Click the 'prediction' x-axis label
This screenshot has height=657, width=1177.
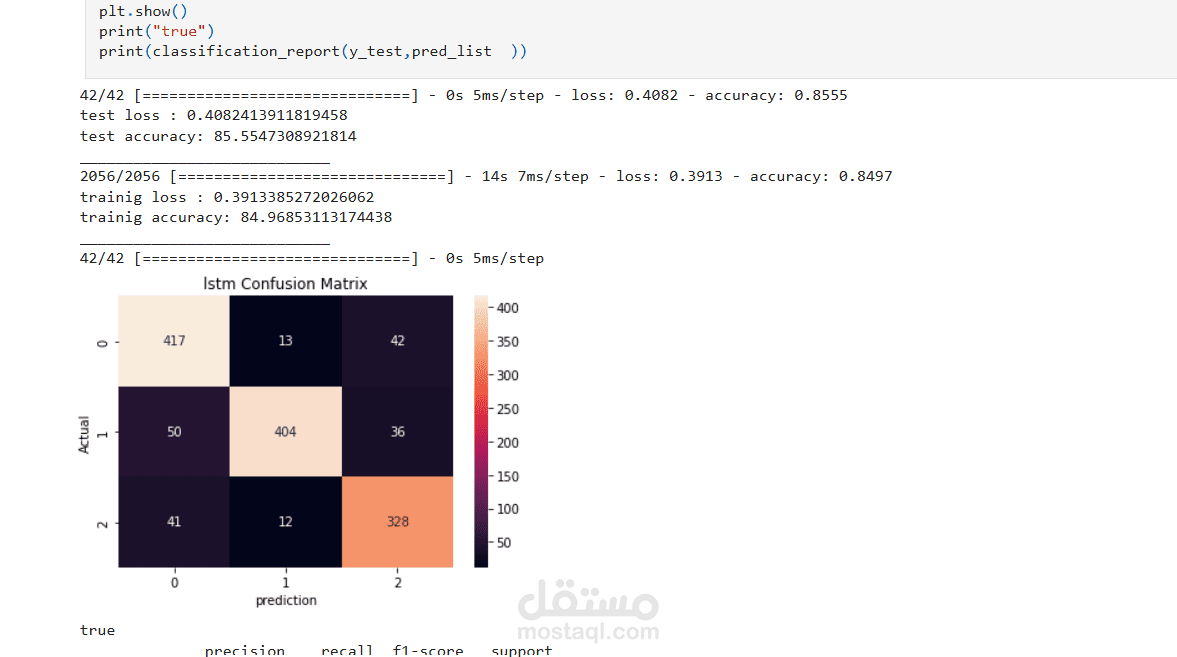click(x=286, y=600)
